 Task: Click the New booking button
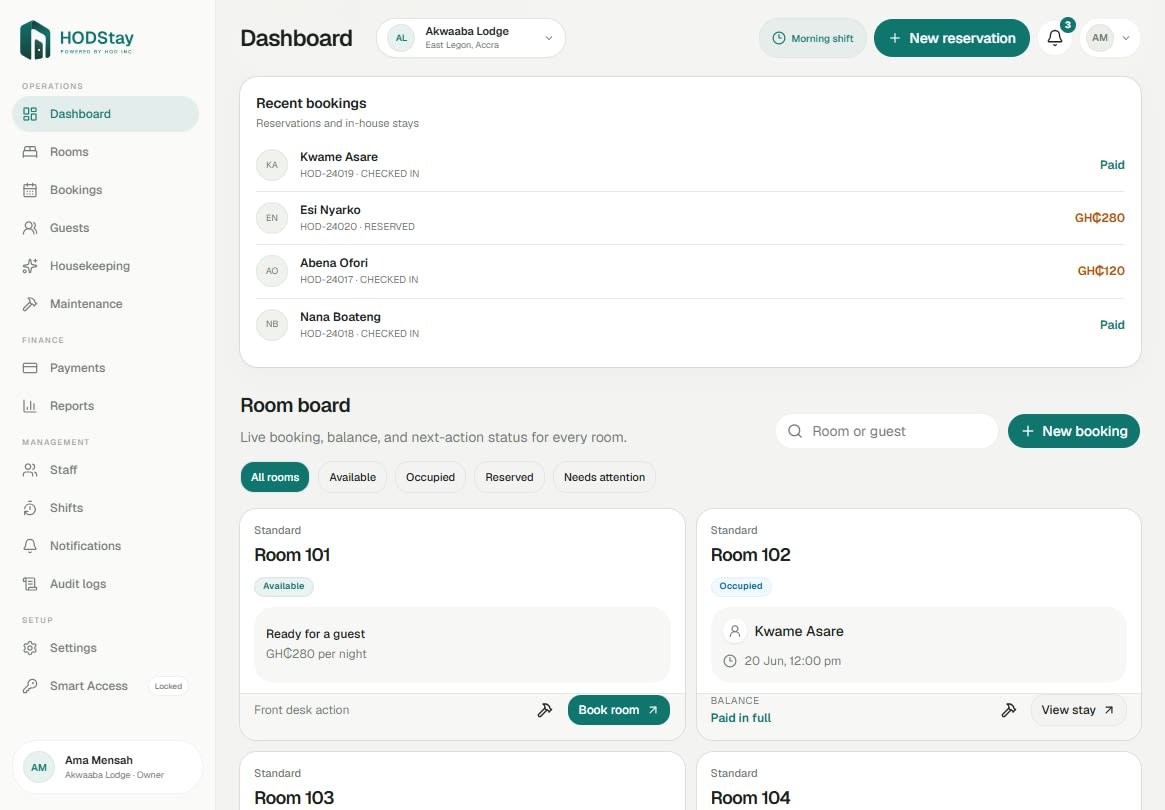point(1074,431)
